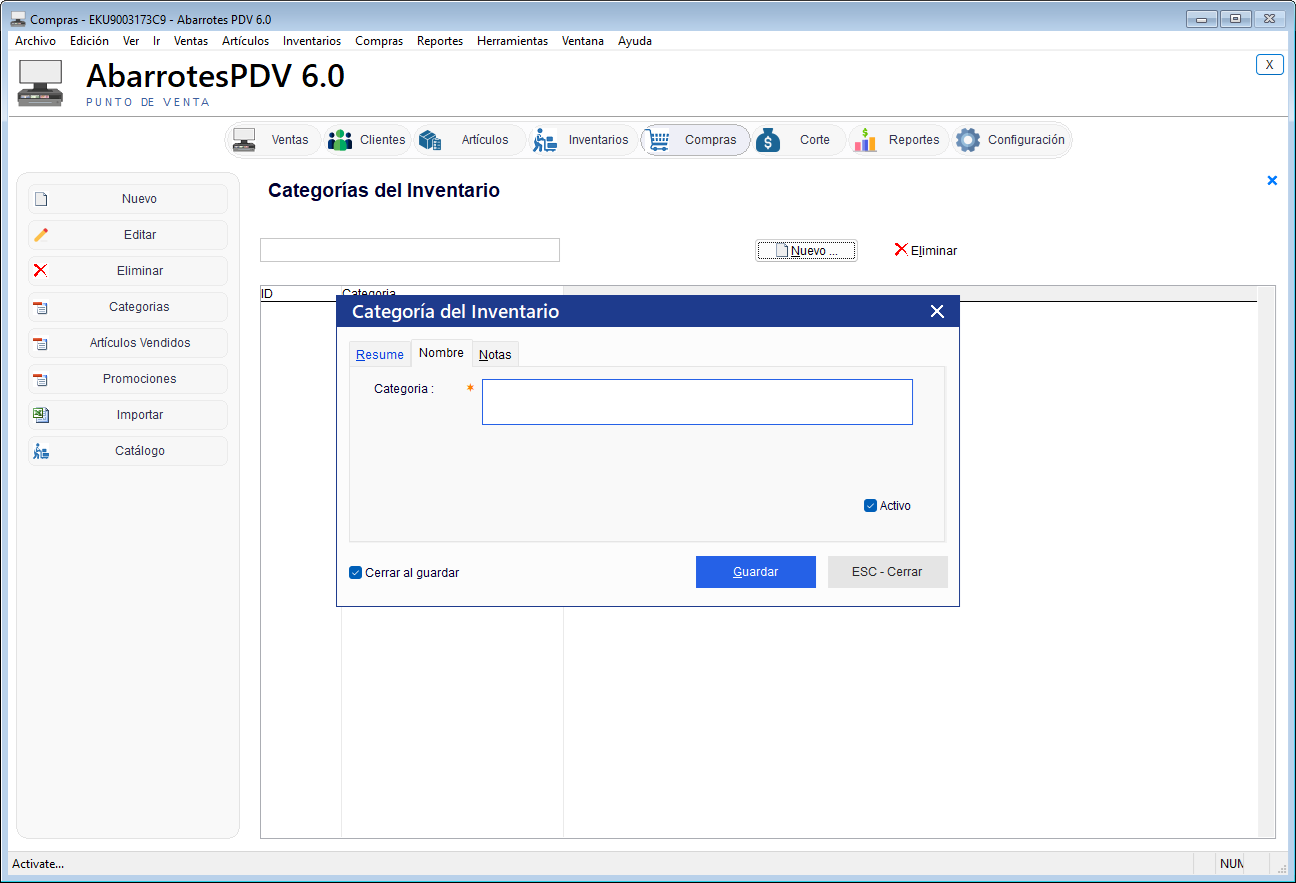The height and width of the screenshot is (883, 1296).
Task: Open the Ventas menu in the menu bar
Action: (191, 41)
